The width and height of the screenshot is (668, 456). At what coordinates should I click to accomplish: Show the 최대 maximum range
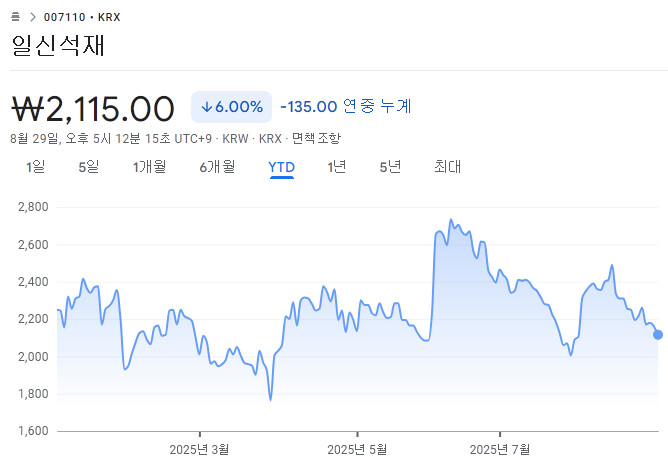tap(447, 167)
